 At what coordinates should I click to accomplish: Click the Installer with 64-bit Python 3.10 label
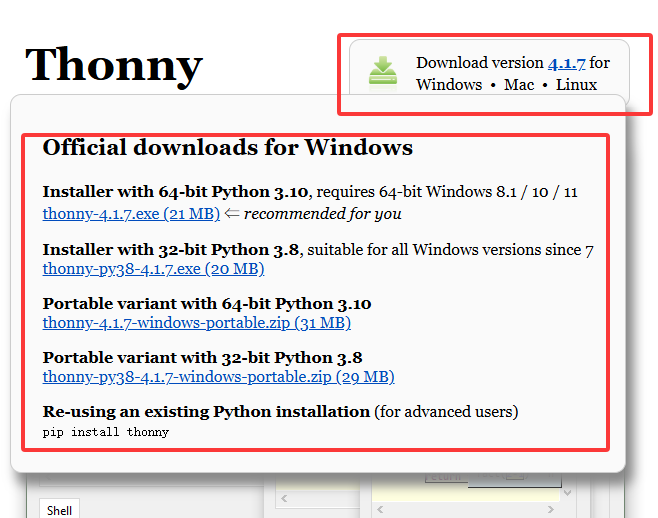[x=177, y=191]
